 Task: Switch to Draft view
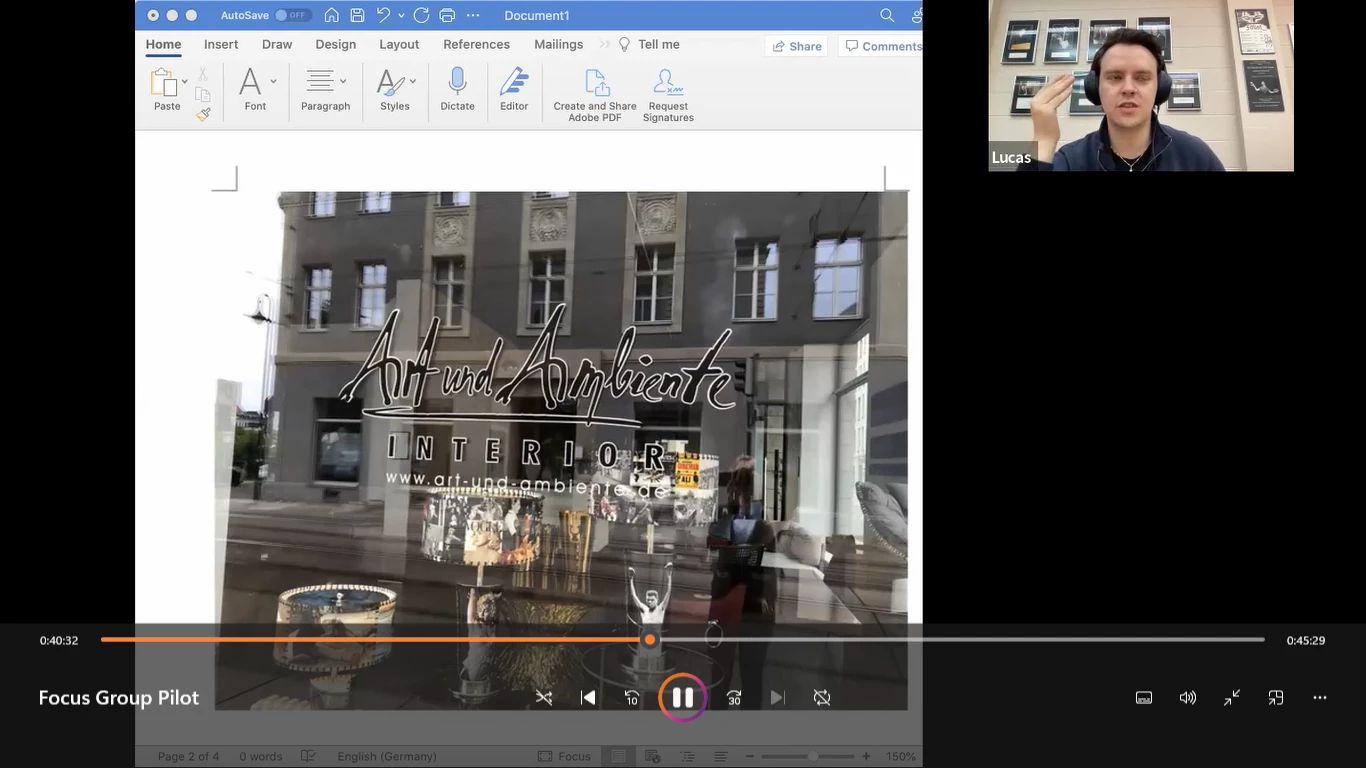click(x=720, y=756)
